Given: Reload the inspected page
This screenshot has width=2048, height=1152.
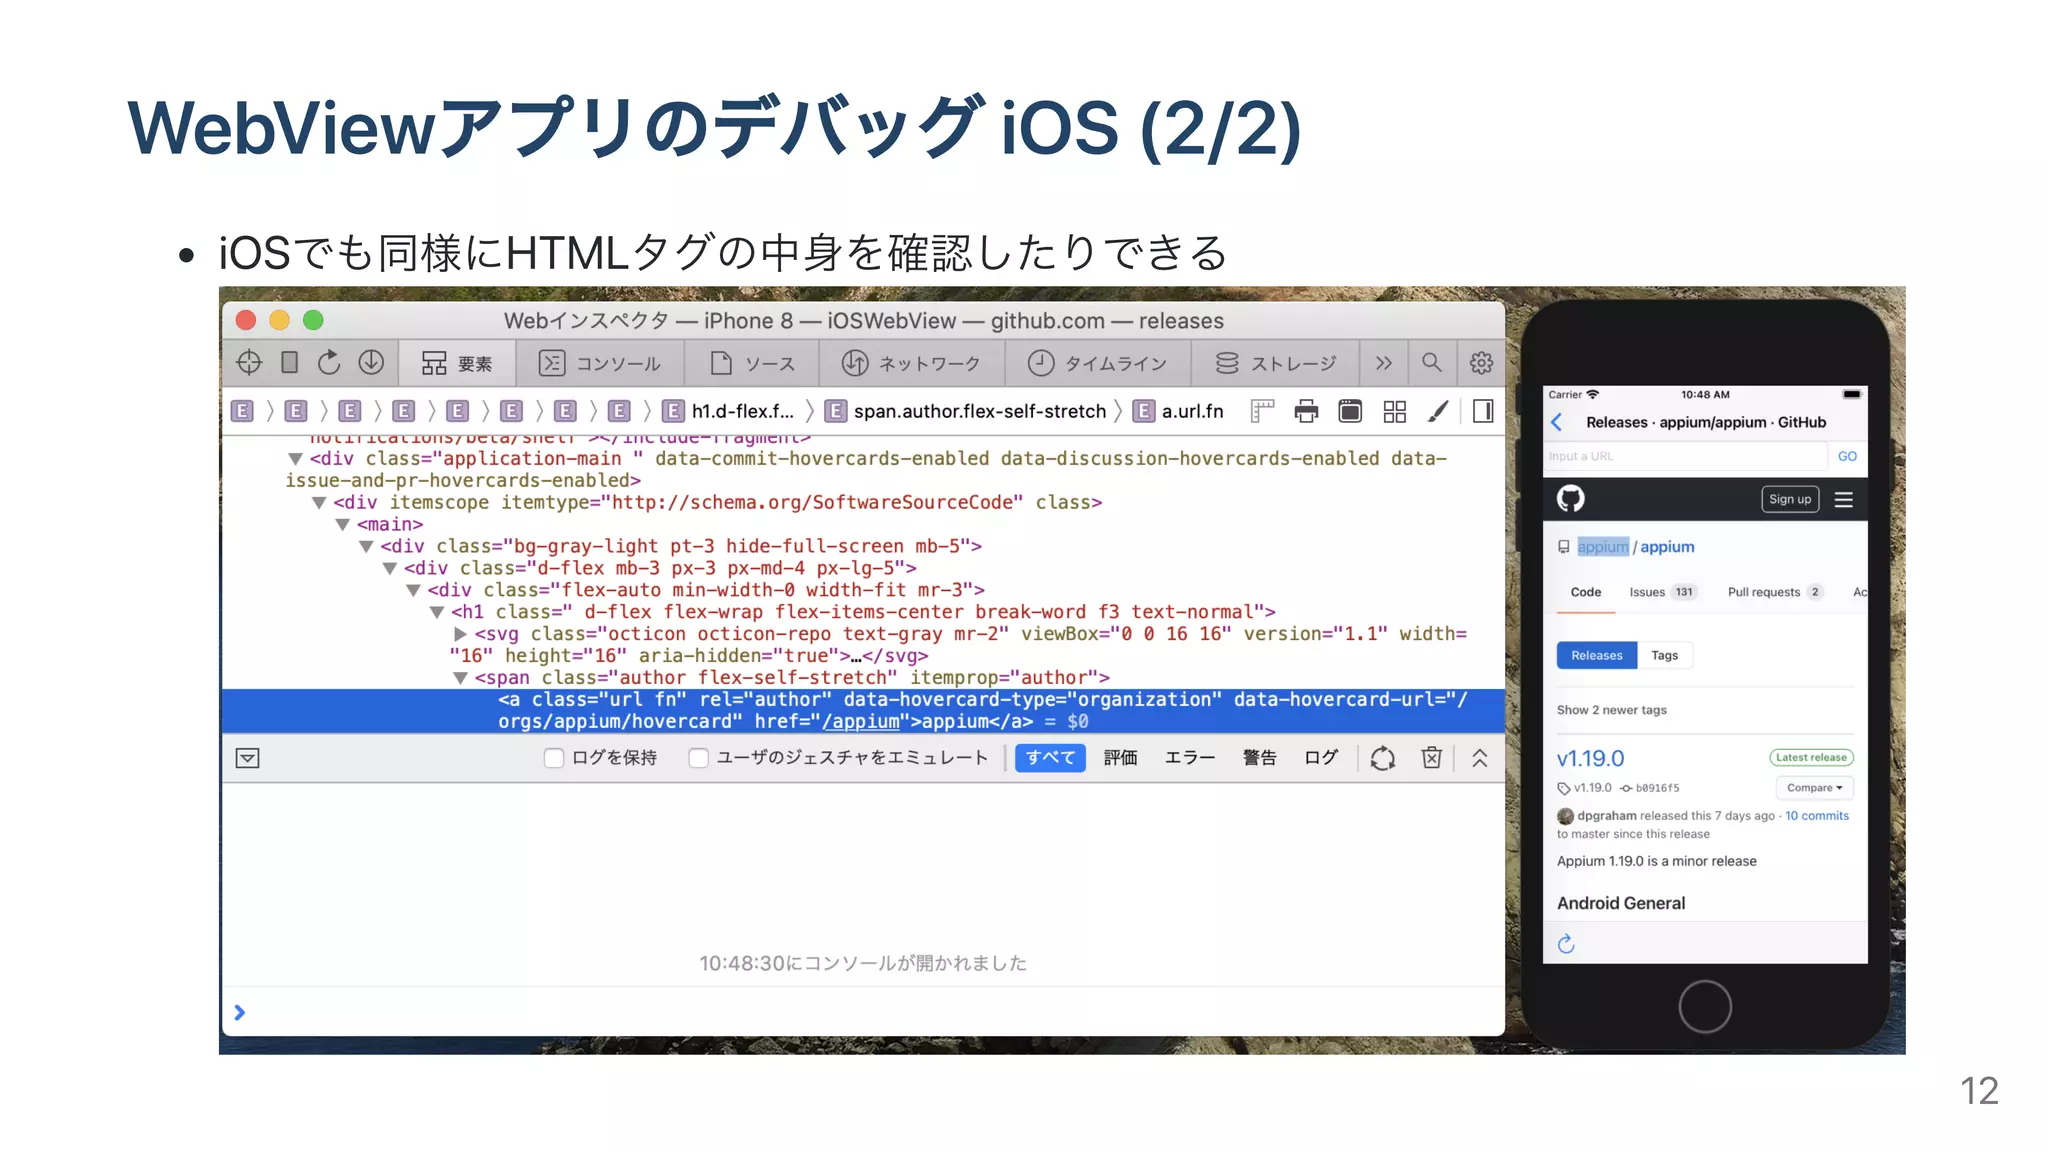Looking at the screenshot, I should point(329,362).
